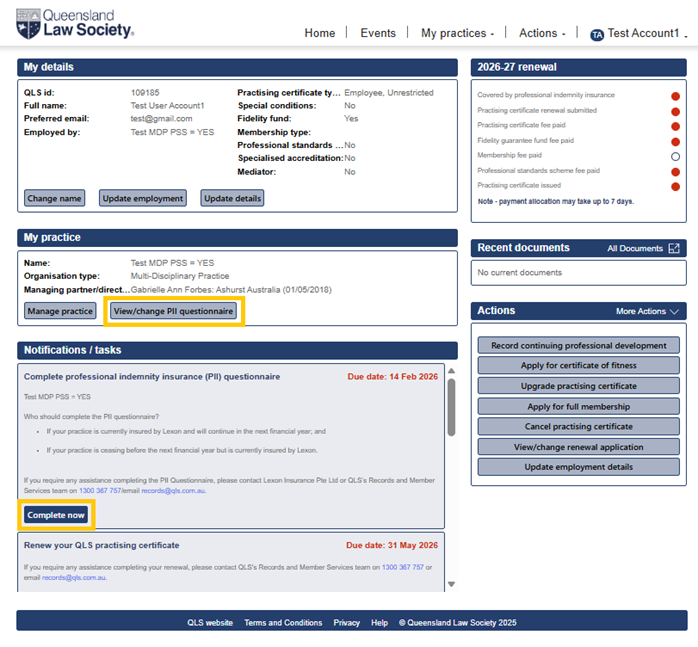Image resolution: width=698 pixels, height=647 pixels.
Task: Go to the Home menu item
Action: [x=319, y=33]
